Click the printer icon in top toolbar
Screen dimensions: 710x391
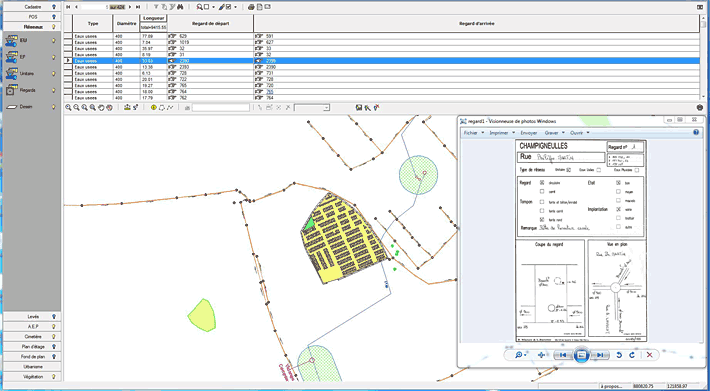[251, 7]
